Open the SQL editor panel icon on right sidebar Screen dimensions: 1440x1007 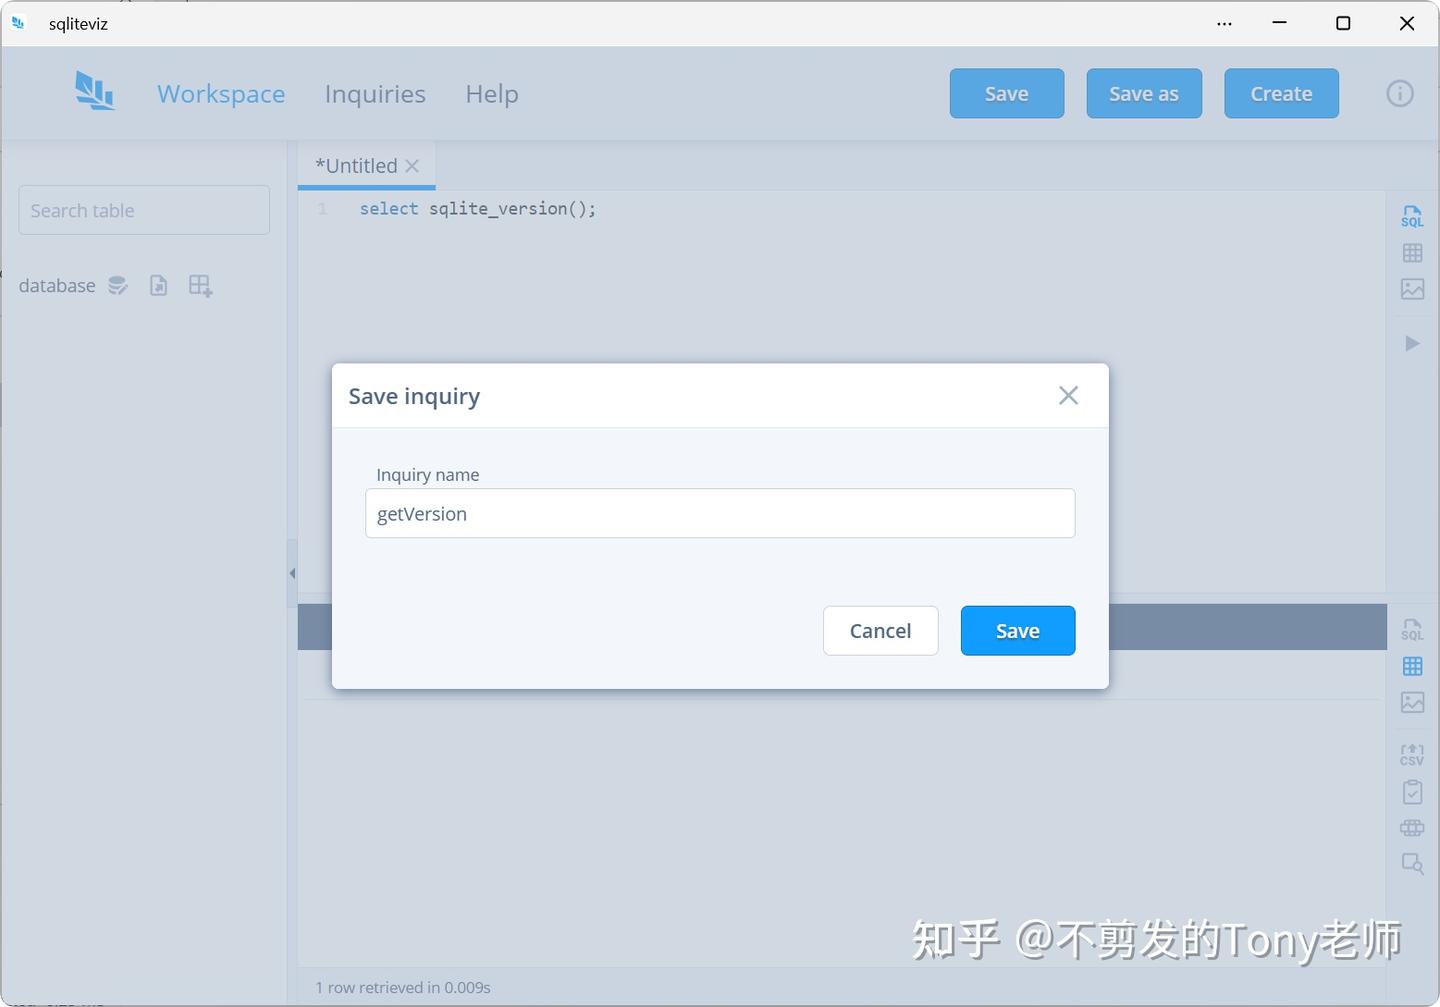tap(1412, 216)
